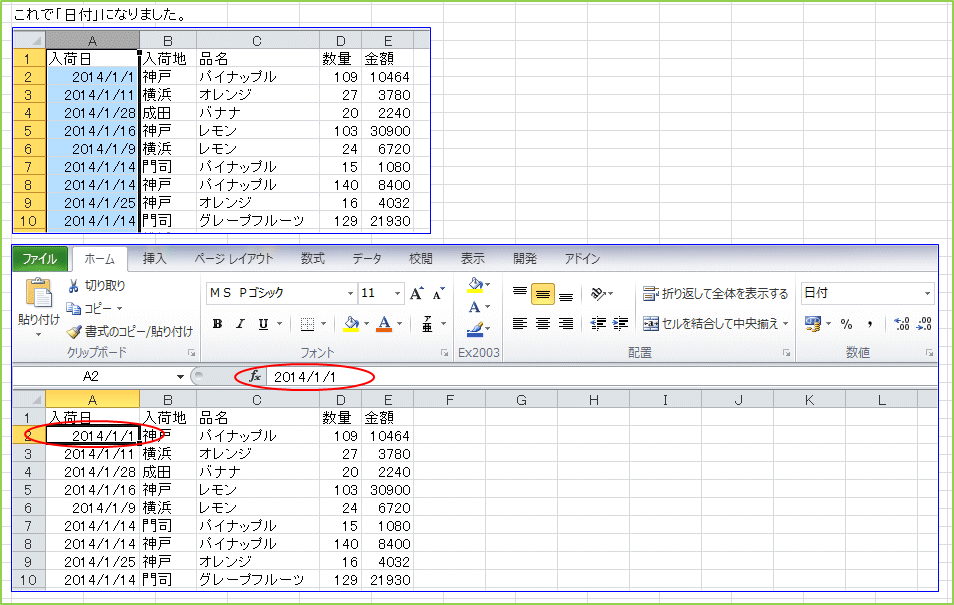Toggle Italic formatting
The image size is (954, 605).
[x=240, y=324]
